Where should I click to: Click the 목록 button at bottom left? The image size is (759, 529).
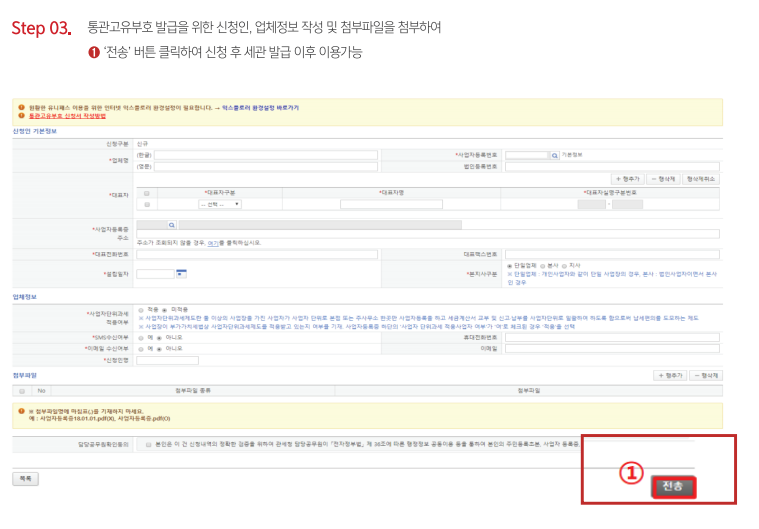tap(24, 479)
